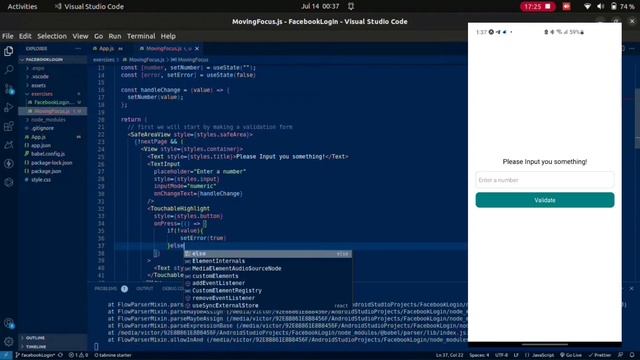Open the Help menu
The image size is (640, 360).
pyautogui.click(x=168, y=36)
